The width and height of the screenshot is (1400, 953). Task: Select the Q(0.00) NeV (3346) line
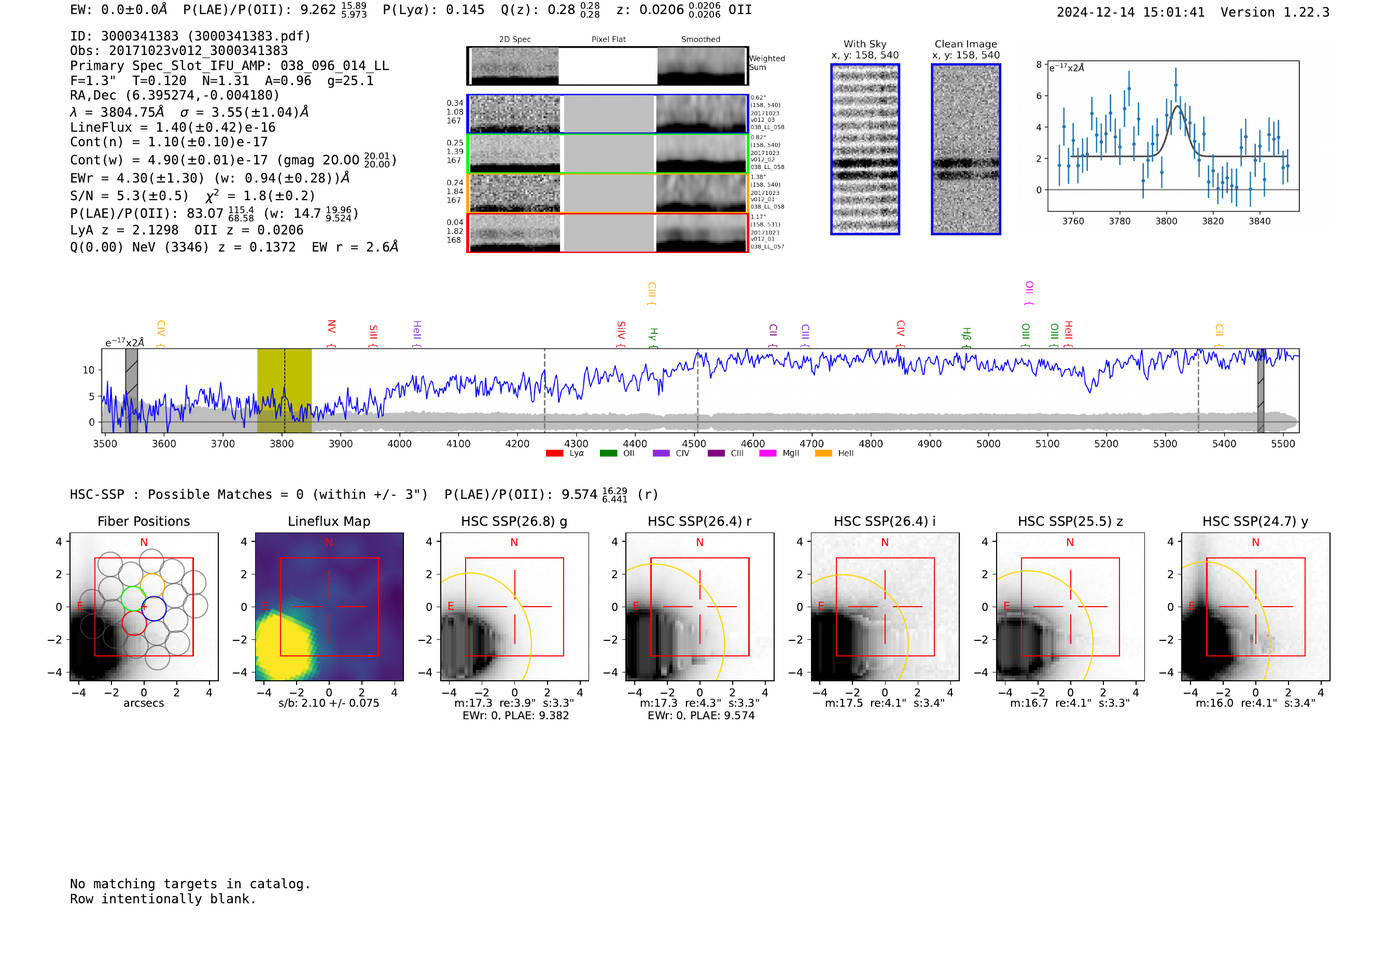tap(234, 247)
